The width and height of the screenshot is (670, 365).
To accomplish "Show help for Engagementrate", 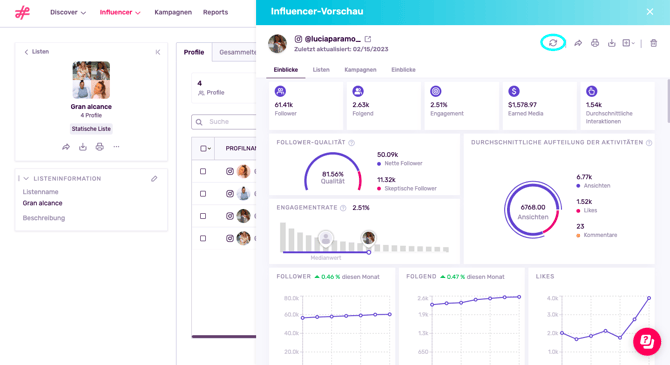I will (343, 208).
